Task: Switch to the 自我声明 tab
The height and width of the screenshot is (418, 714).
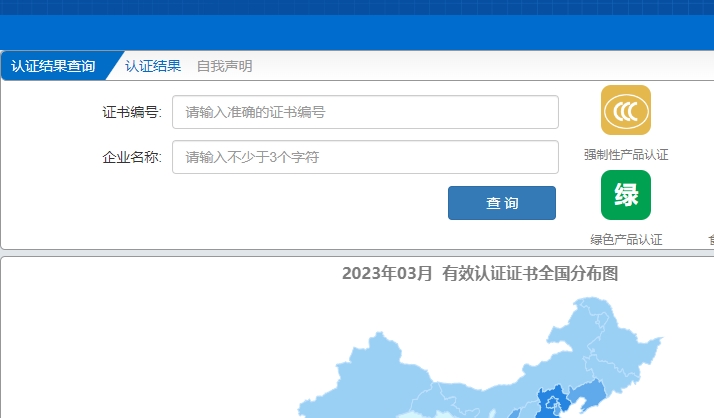Action: click(x=224, y=66)
